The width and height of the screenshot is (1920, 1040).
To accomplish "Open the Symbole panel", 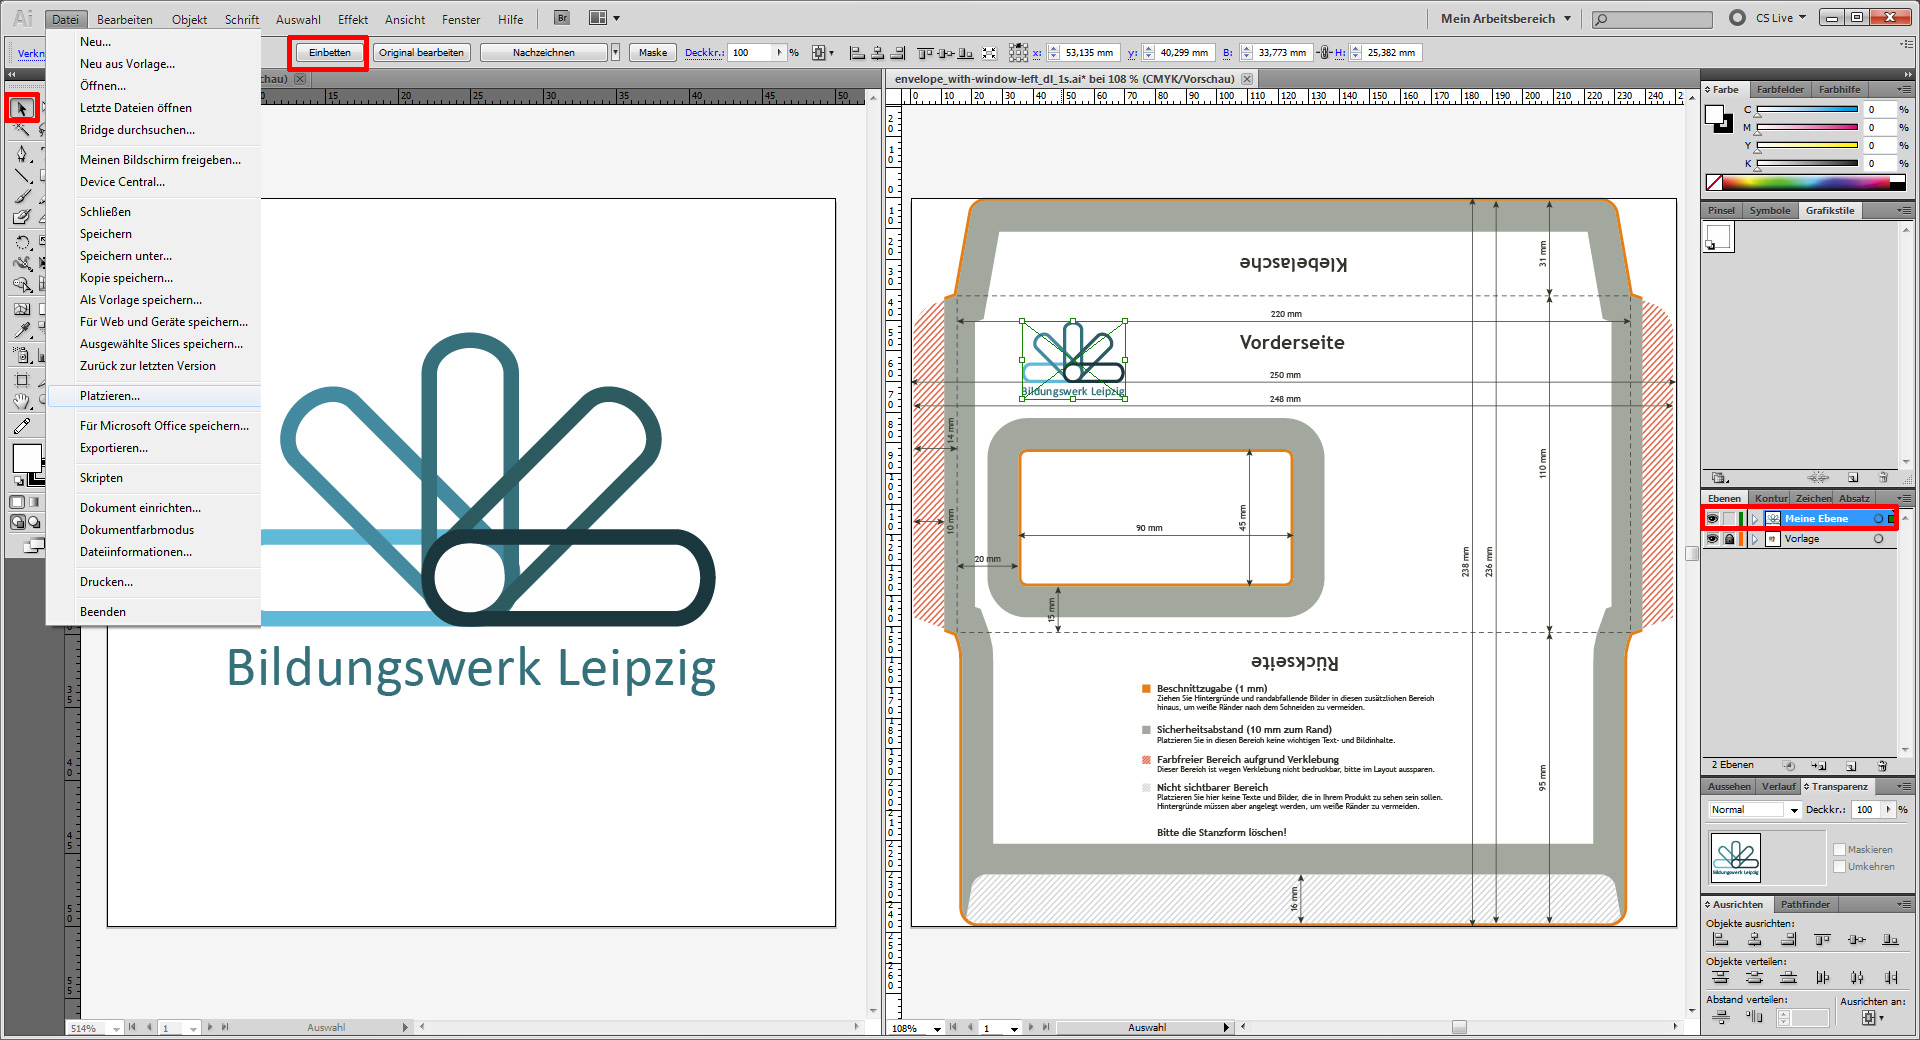I will (x=1769, y=210).
